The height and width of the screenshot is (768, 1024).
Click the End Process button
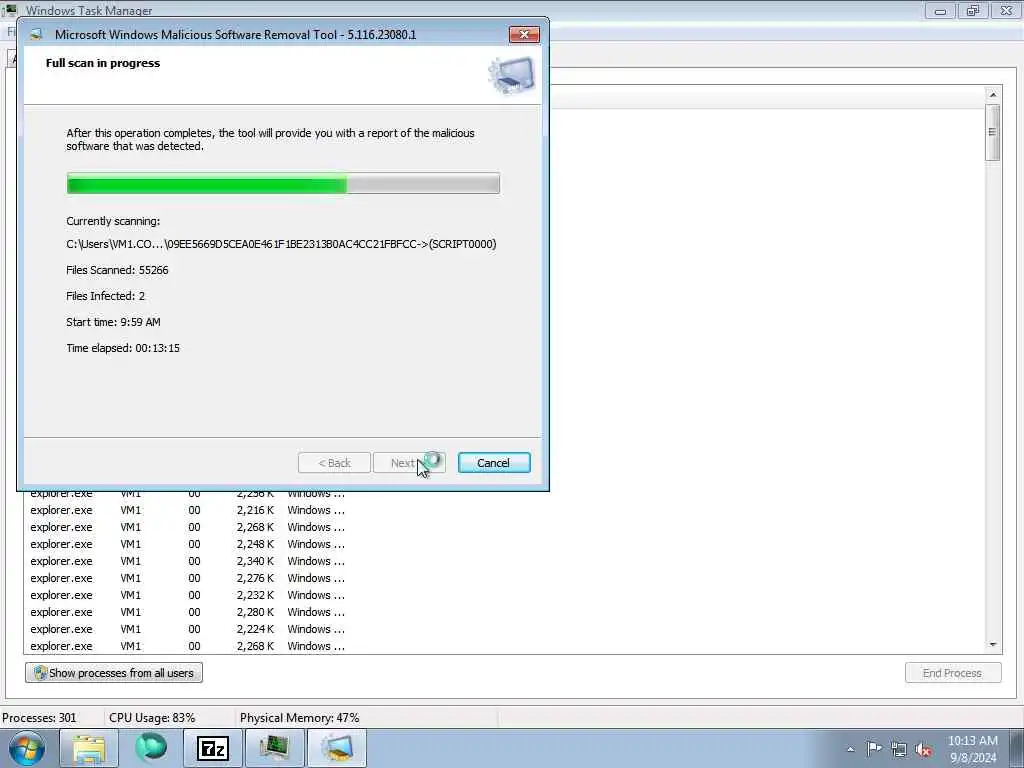[953, 673]
